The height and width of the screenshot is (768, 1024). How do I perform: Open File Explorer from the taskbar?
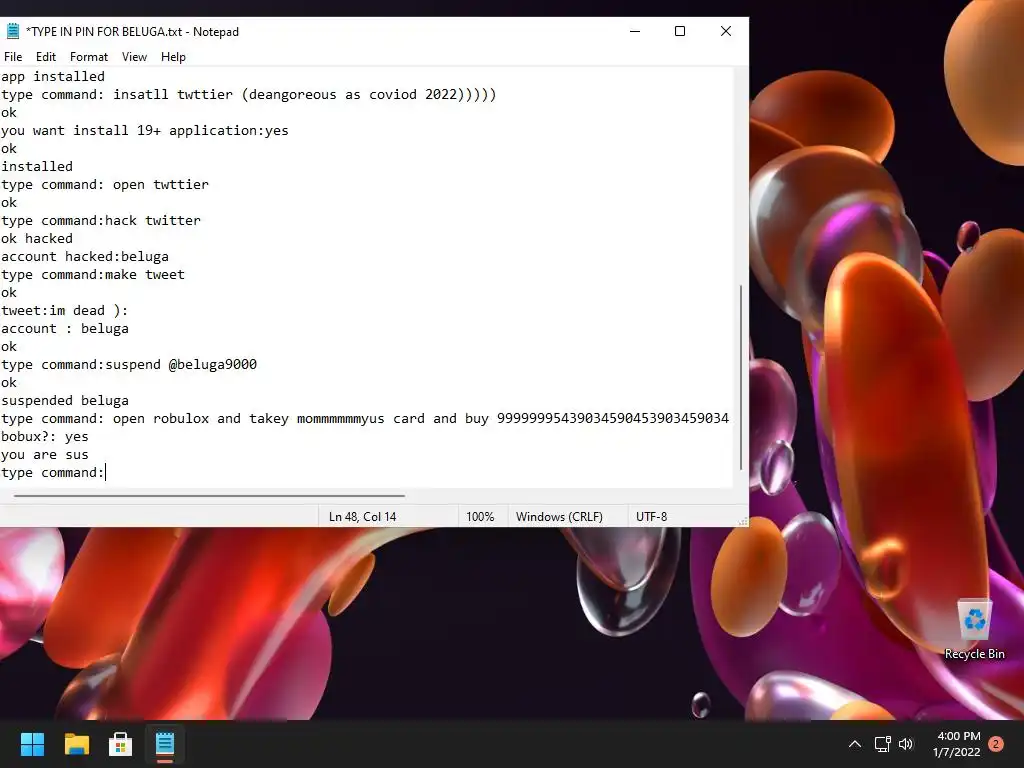(76, 744)
